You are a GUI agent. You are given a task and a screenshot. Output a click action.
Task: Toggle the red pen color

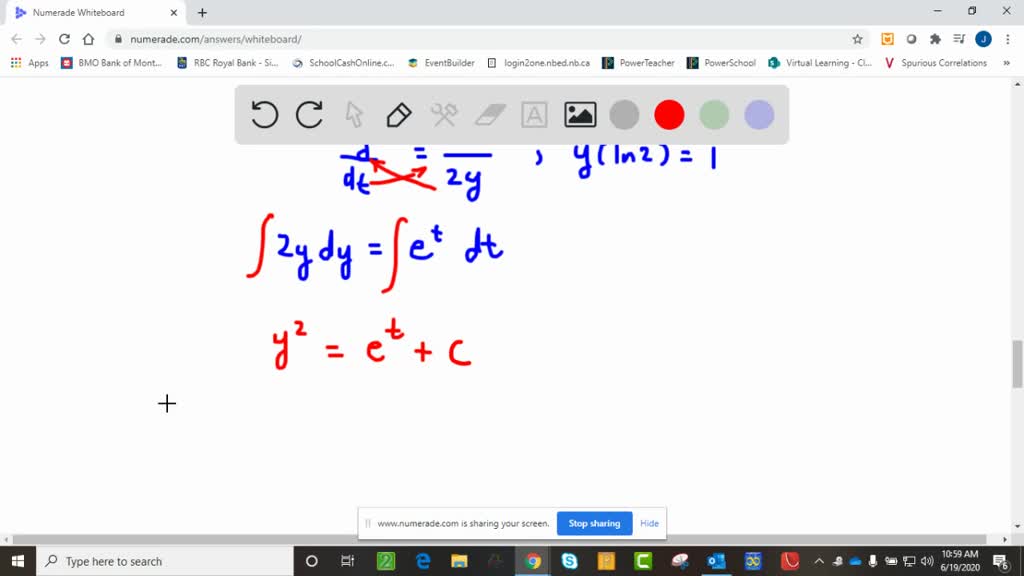[x=669, y=114]
